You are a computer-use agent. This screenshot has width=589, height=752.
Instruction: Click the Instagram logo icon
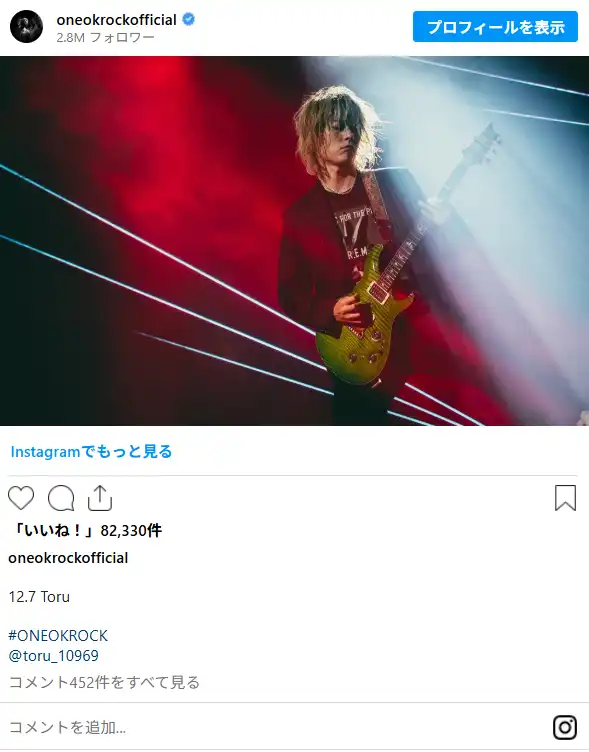click(x=565, y=728)
